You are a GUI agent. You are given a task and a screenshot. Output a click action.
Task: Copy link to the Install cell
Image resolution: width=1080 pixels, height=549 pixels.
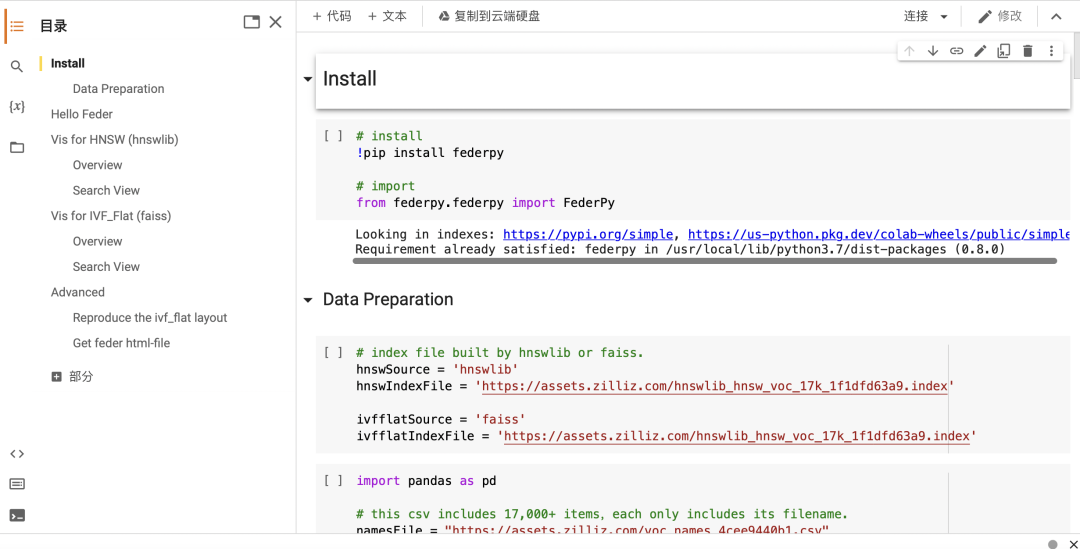coord(956,51)
